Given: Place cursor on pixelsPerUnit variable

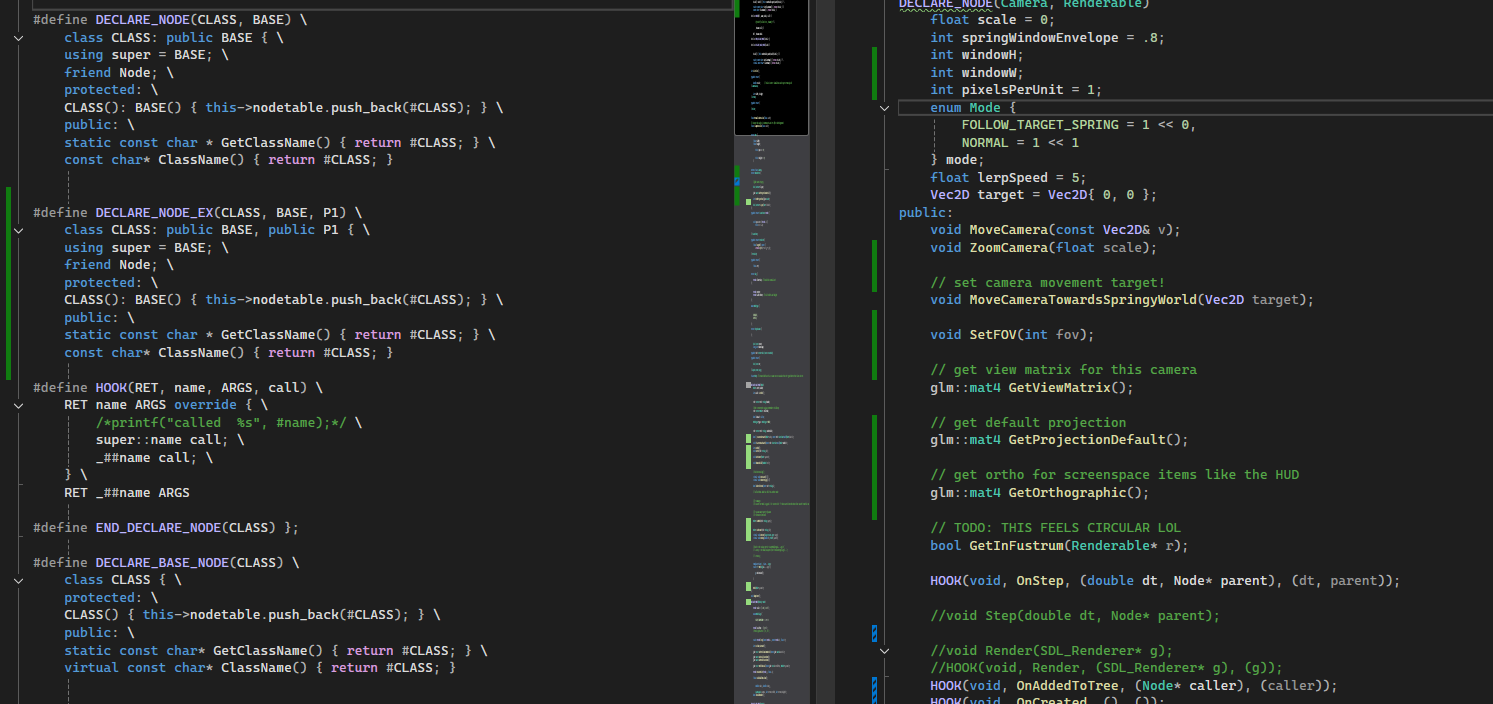Looking at the screenshot, I should (1012, 90).
